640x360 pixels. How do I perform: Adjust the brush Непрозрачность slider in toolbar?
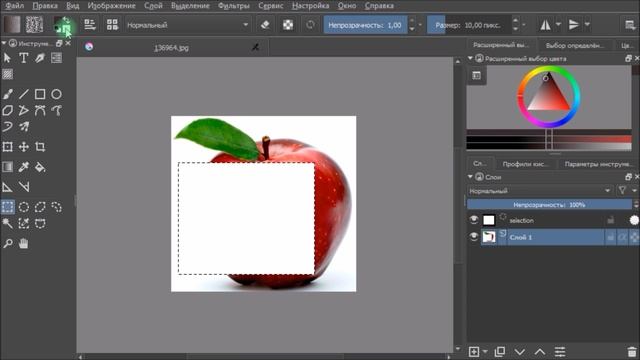(x=365, y=25)
